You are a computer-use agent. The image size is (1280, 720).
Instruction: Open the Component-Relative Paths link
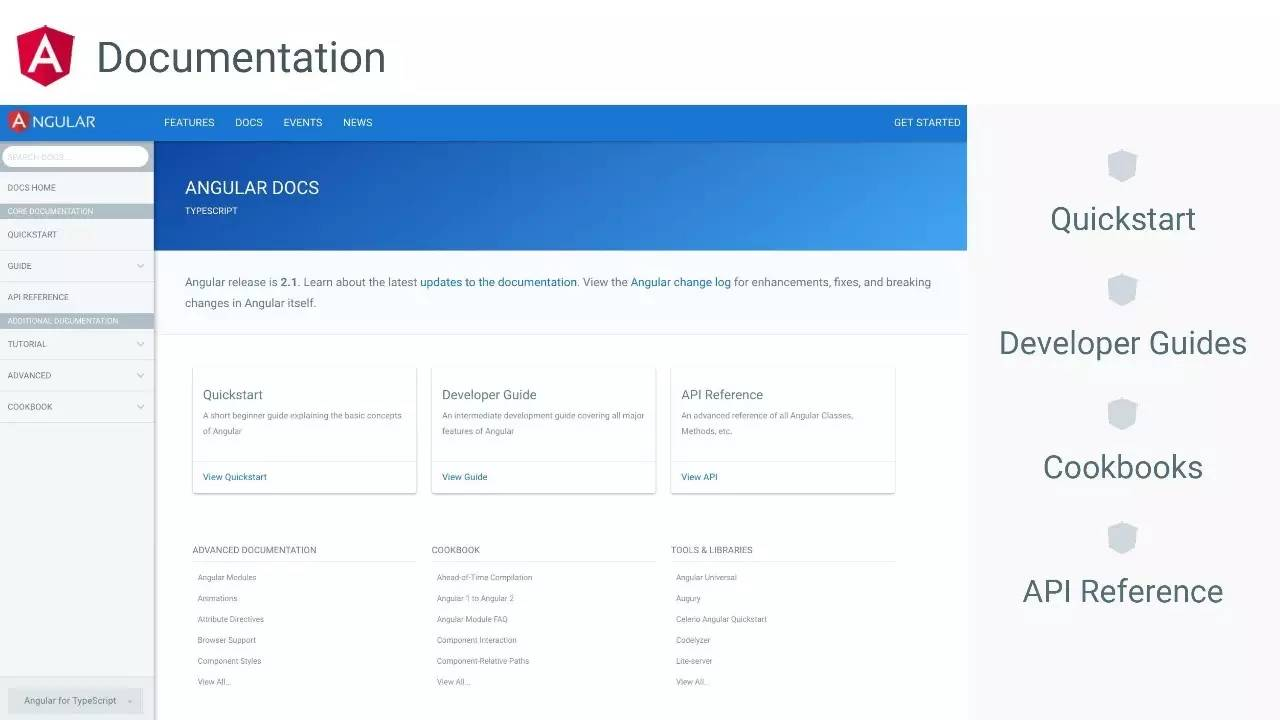click(483, 662)
